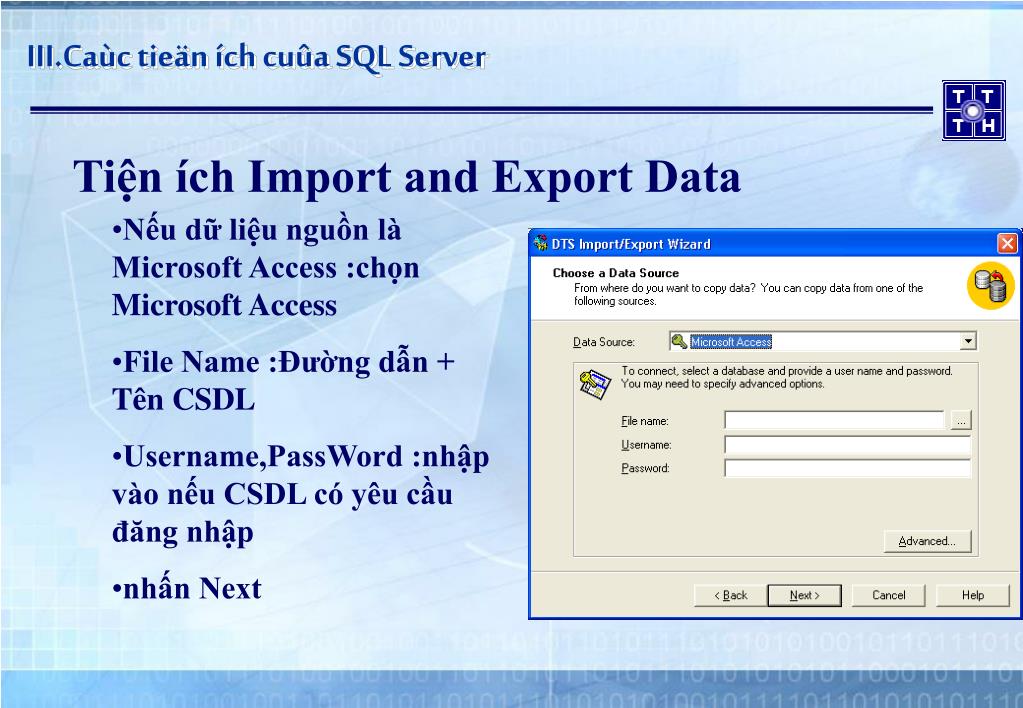Click the slide title 'Tiện ích Import and Export Data'
Screen dimensions: 1023x708
pos(407,177)
